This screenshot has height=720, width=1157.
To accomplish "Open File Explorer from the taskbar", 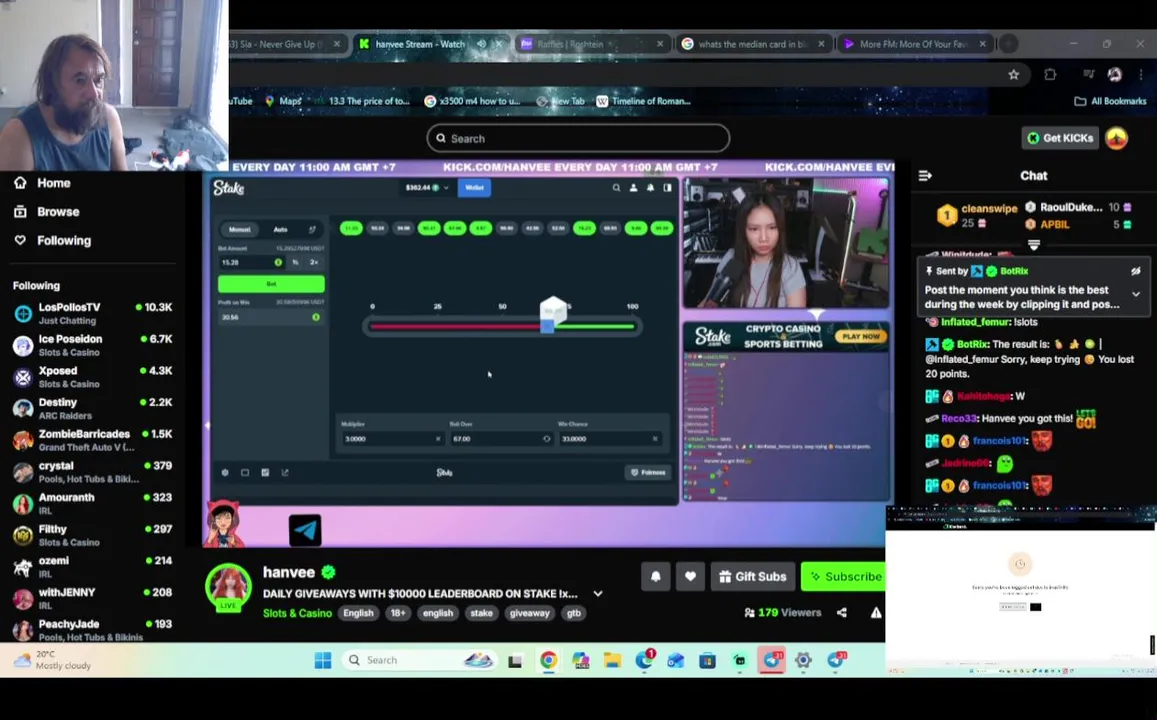I will [x=612, y=660].
